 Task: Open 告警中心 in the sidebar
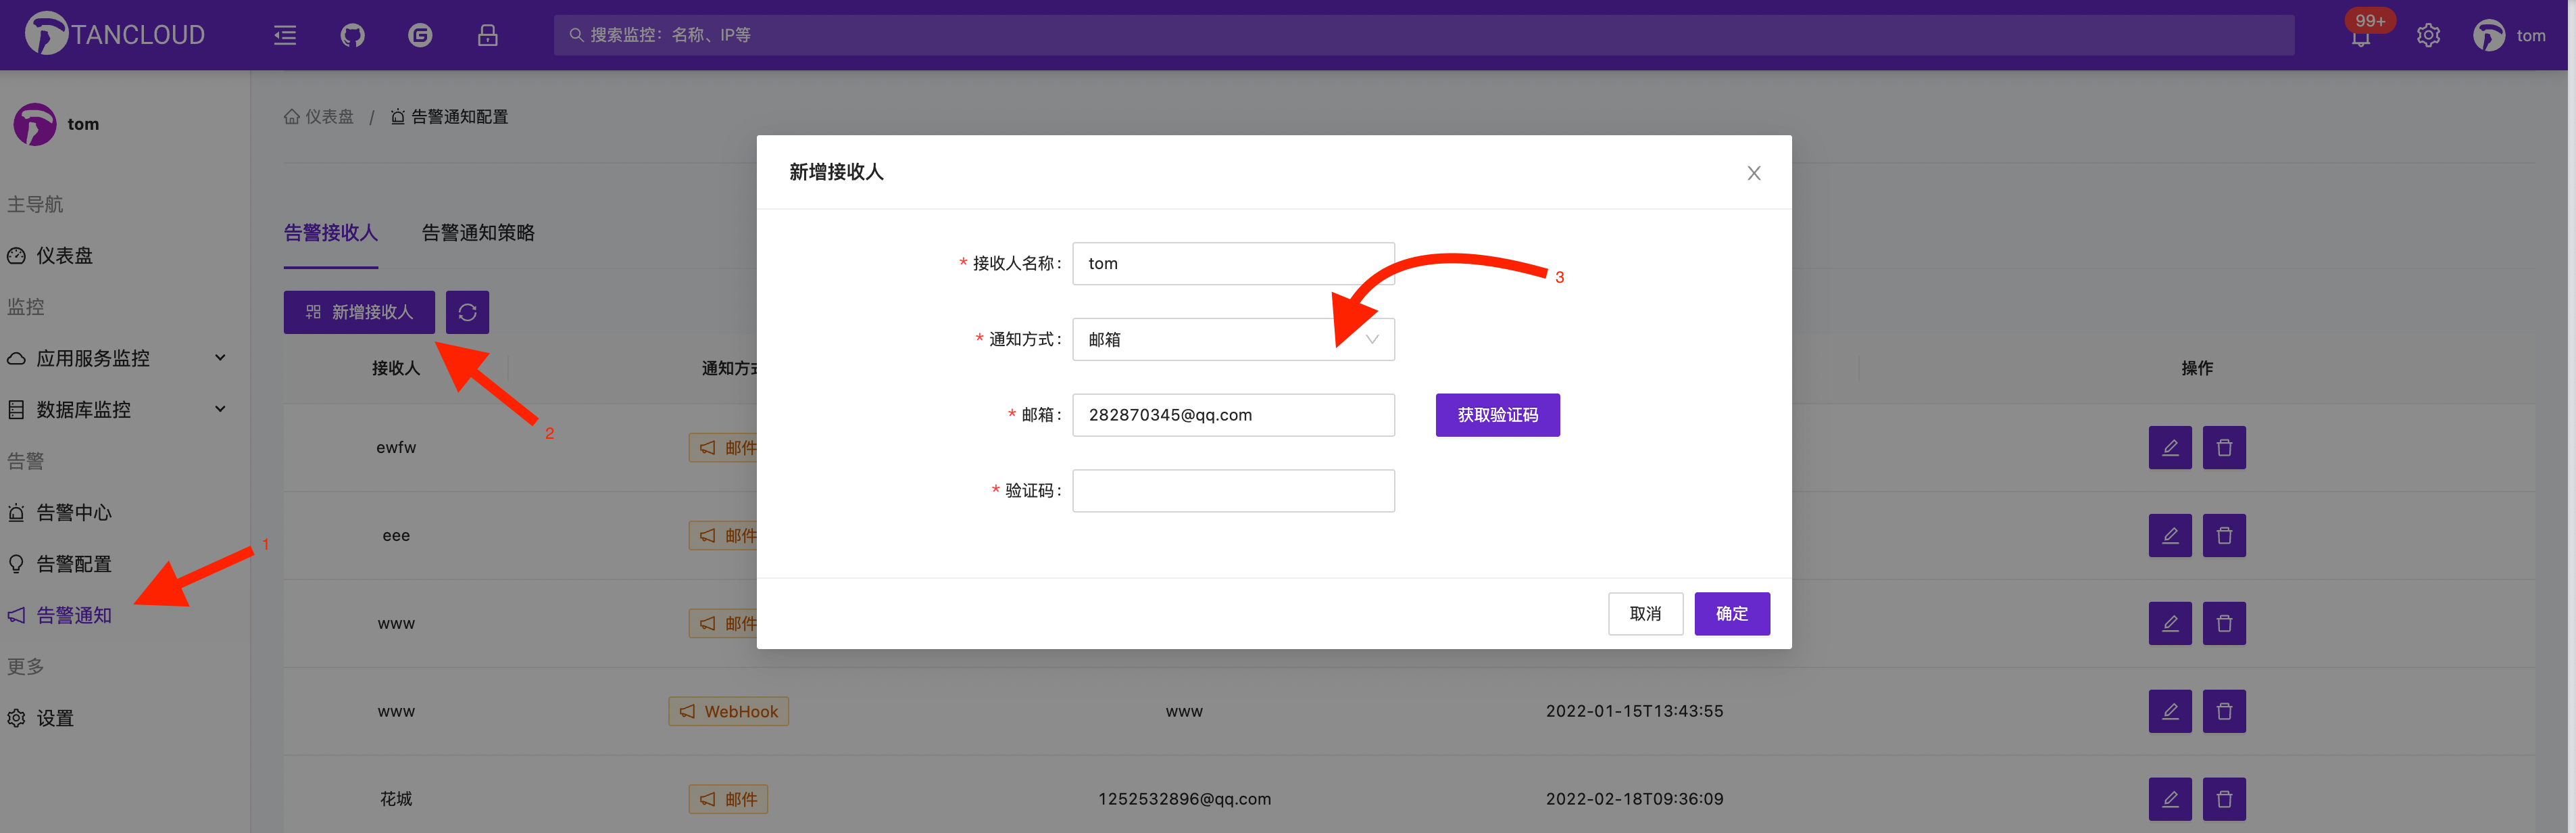point(74,513)
